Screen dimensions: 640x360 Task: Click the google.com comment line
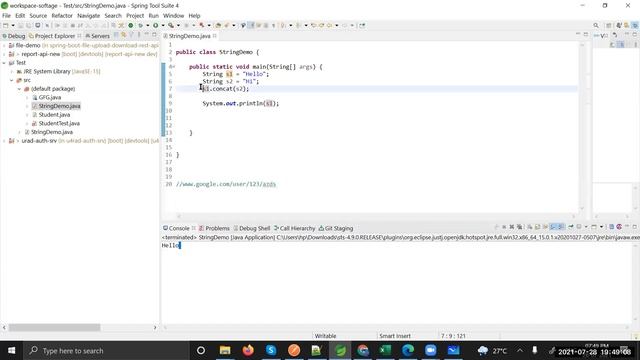[226, 184]
